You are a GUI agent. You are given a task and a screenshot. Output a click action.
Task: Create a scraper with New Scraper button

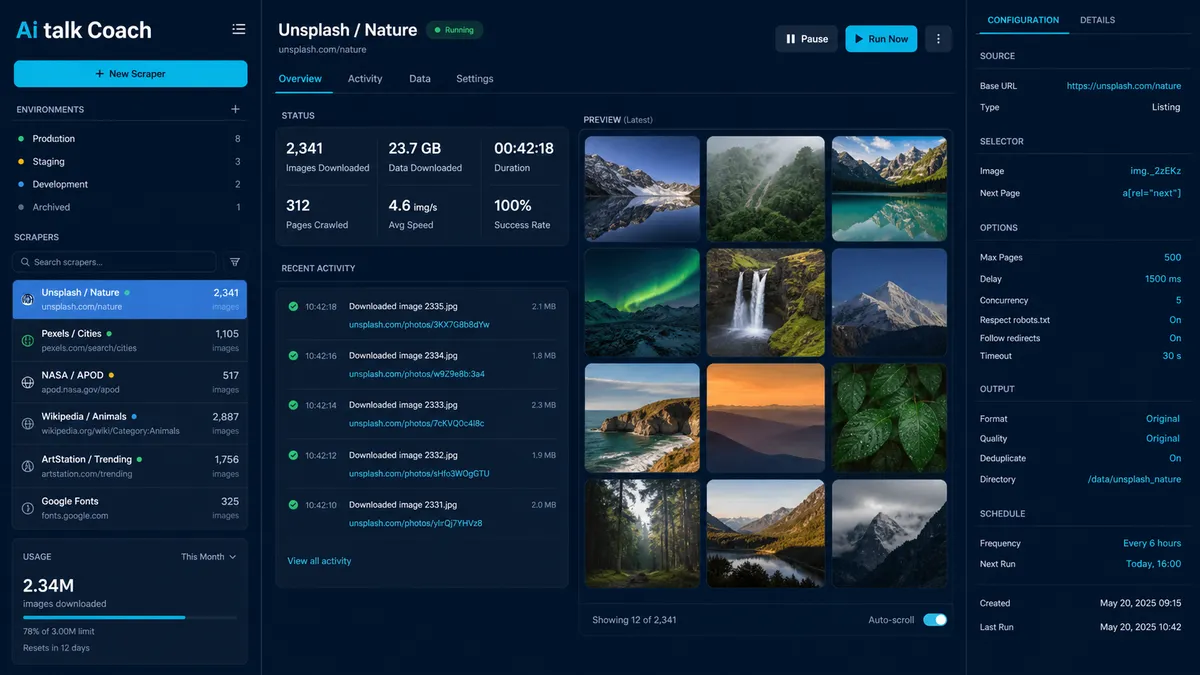point(130,74)
